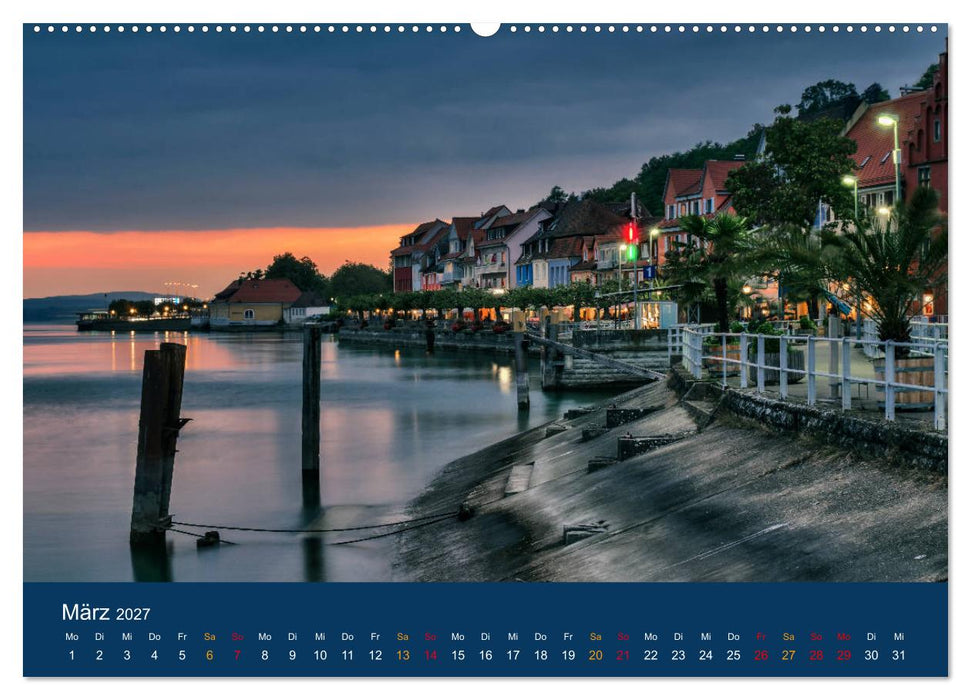Select the lakeside promenade photo
Screen dimensions: 971x700
click(x=486, y=303)
